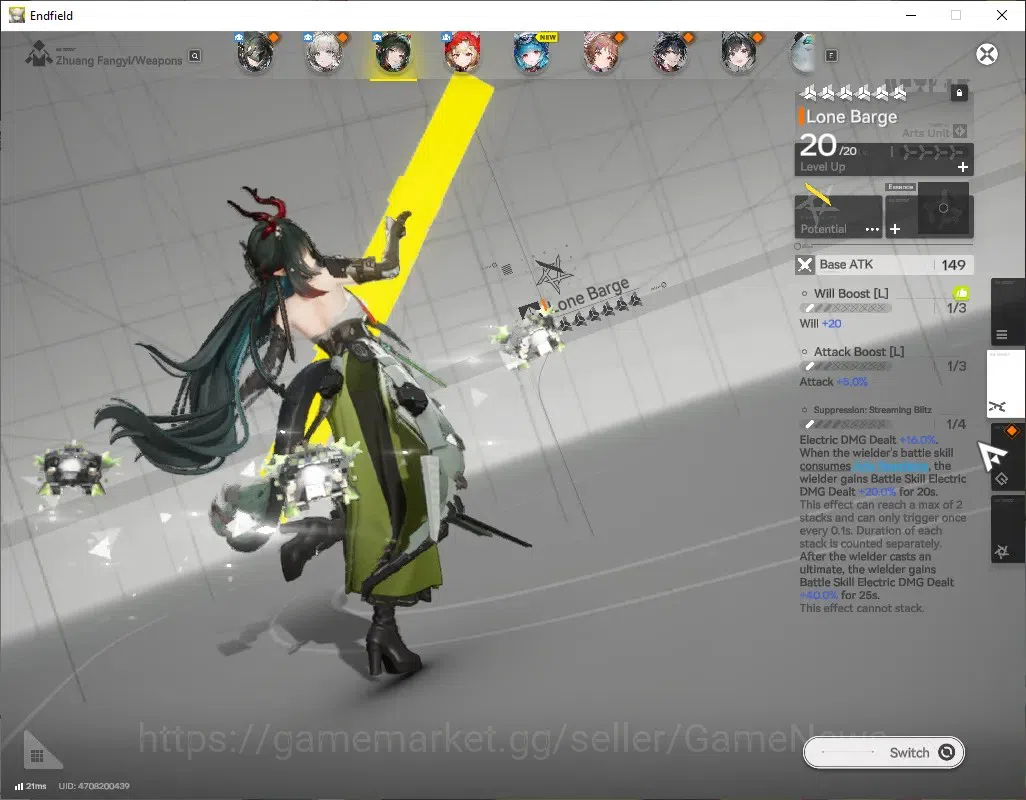Click the Switch weapon button
The width and height of the screenshot is (1026, 800).
pos(883,752)
